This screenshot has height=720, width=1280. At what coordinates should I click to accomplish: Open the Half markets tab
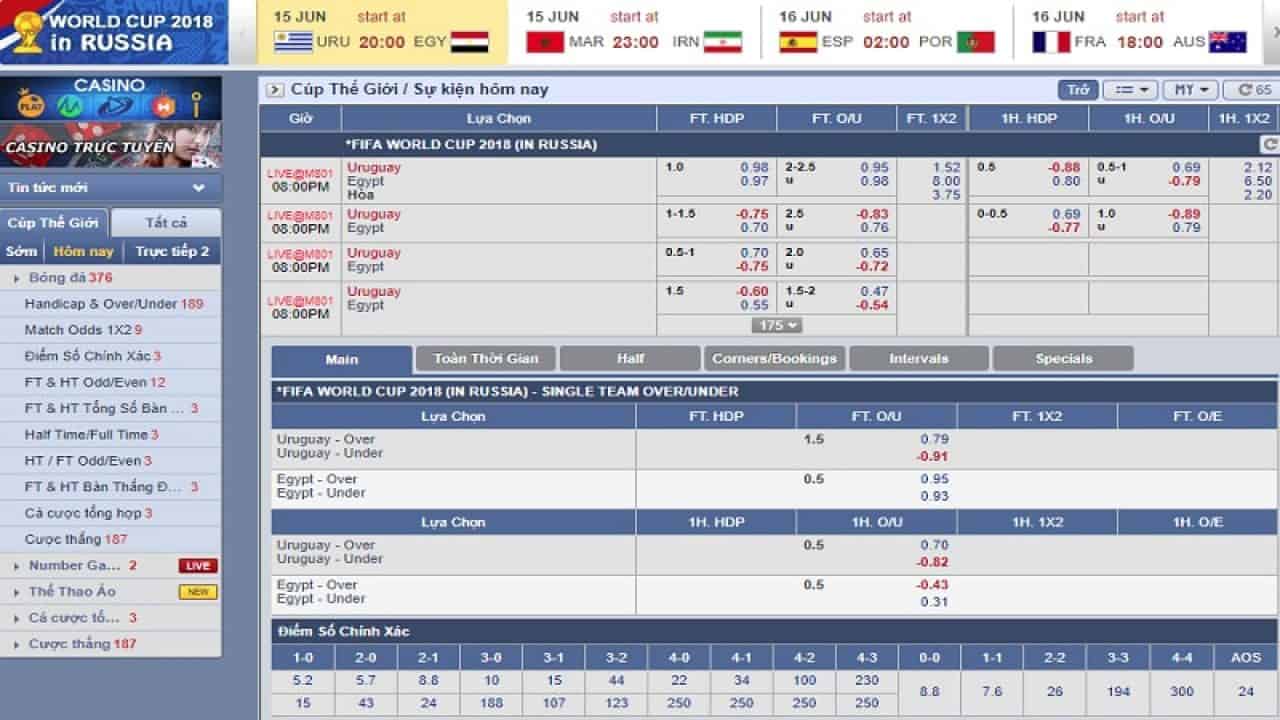(x=630, y=358)
